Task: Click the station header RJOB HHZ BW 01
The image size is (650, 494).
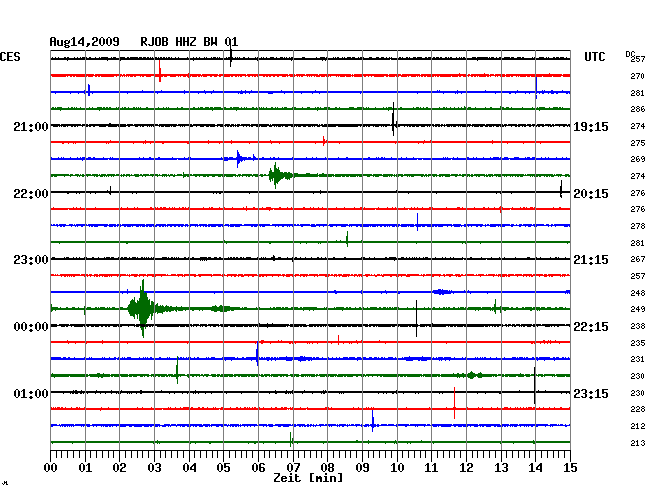Action: pyautogui.click(x=189, y=42)
